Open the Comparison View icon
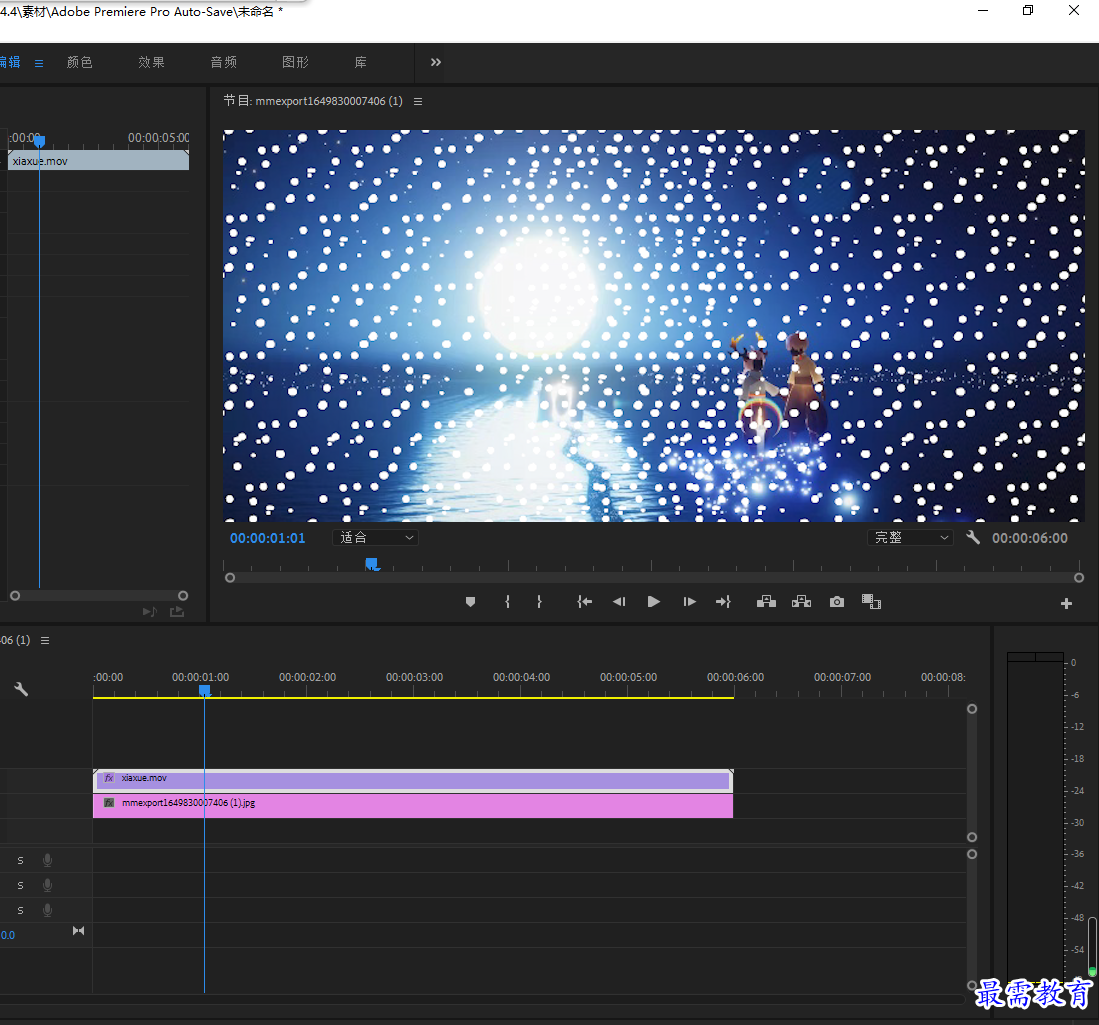 [x=871, y=602]
